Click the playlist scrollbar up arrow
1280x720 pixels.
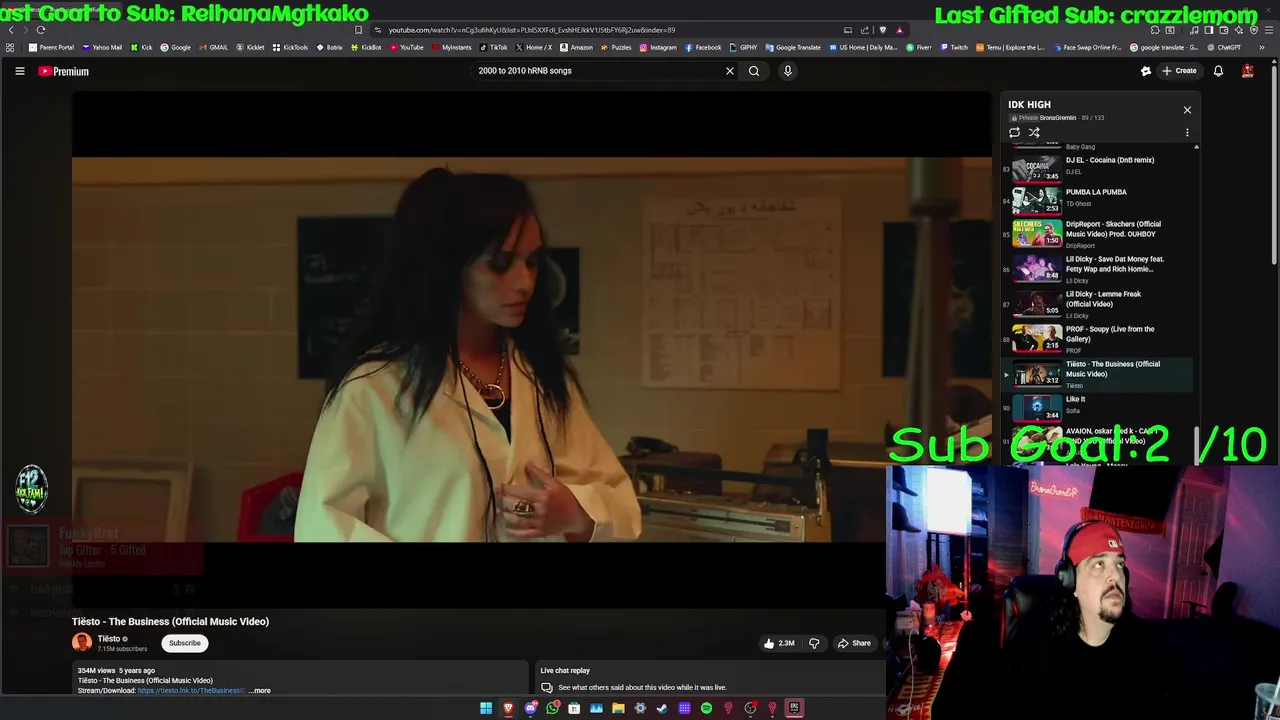pos(1196,147)
